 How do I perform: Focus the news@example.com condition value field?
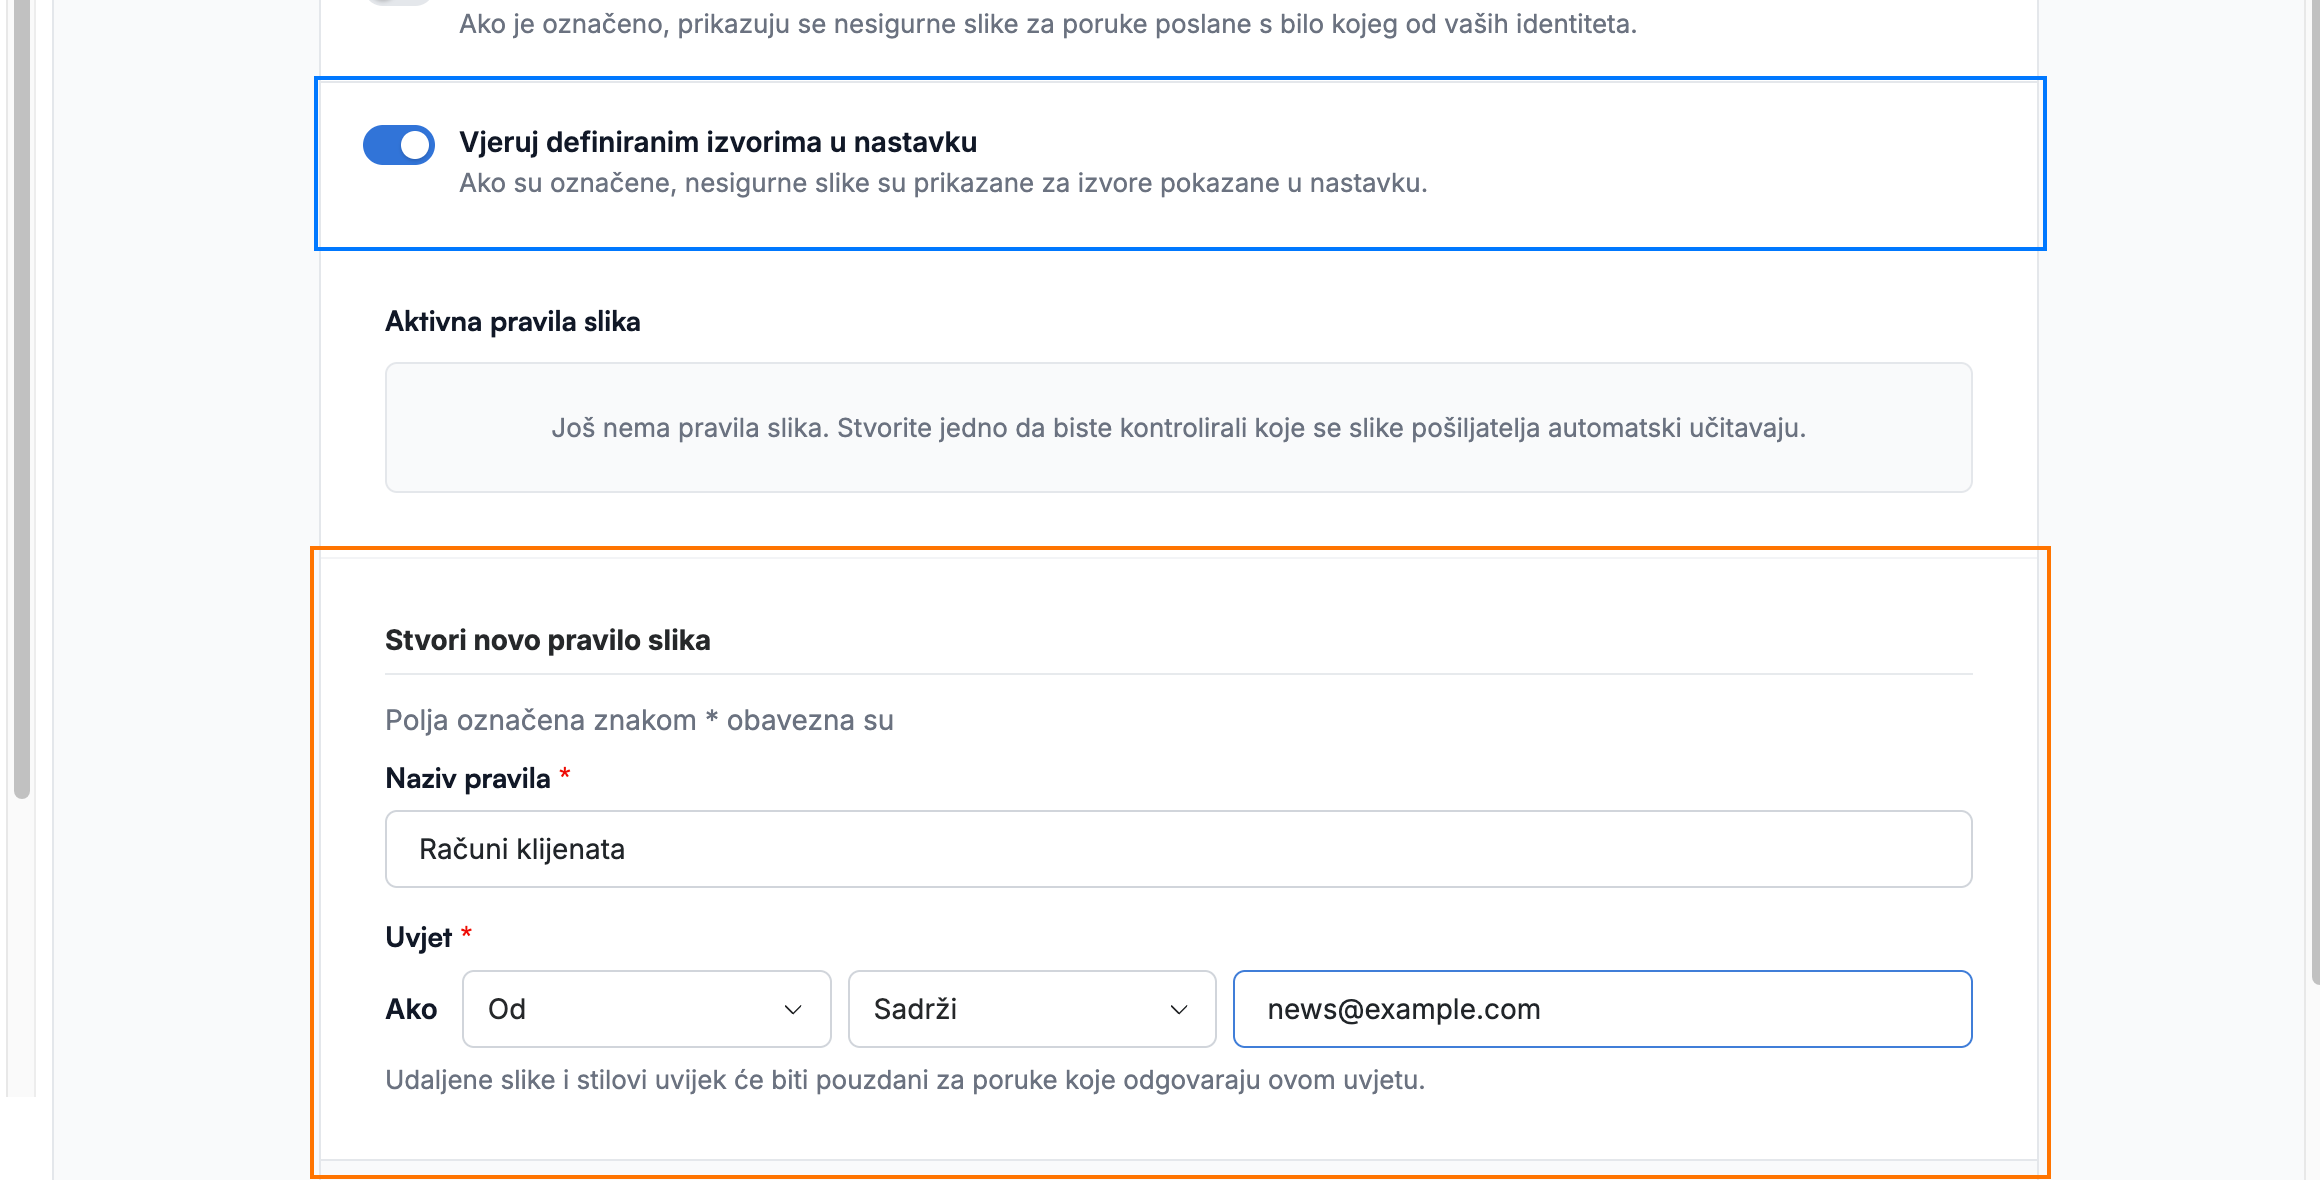[x=1602, y=1009]
